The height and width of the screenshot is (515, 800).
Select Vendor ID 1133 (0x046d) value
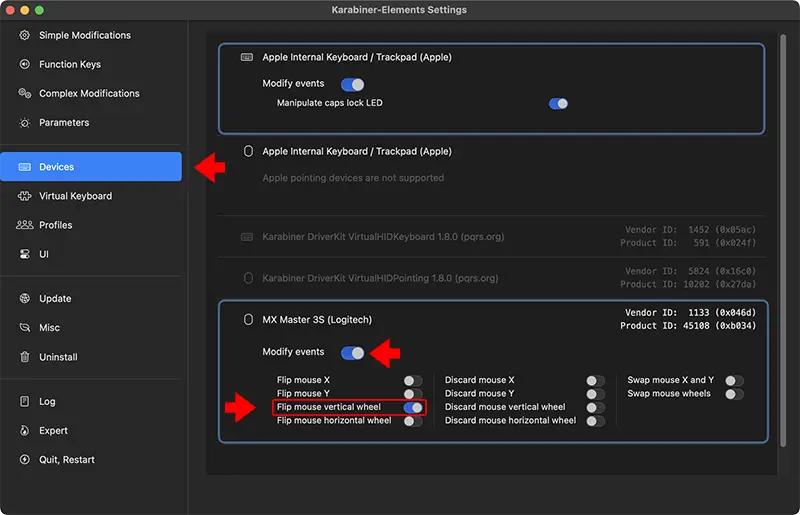point(722,312)
